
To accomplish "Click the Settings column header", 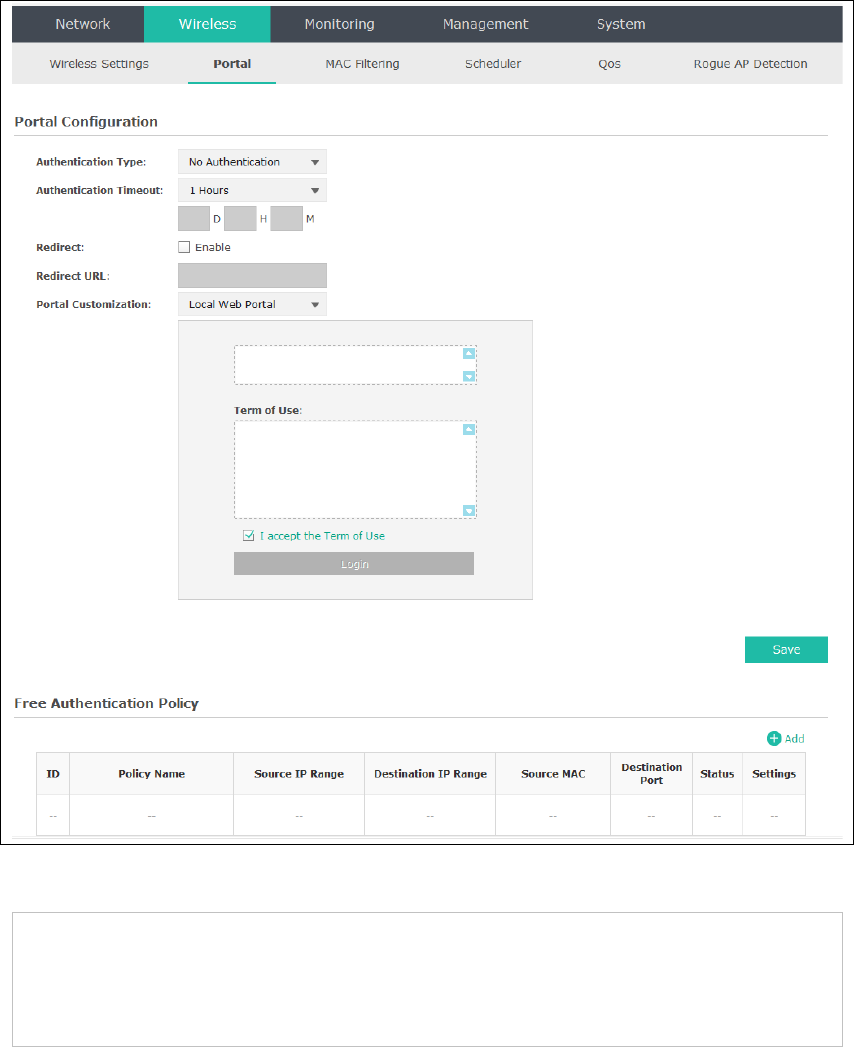I will (774, 774).
